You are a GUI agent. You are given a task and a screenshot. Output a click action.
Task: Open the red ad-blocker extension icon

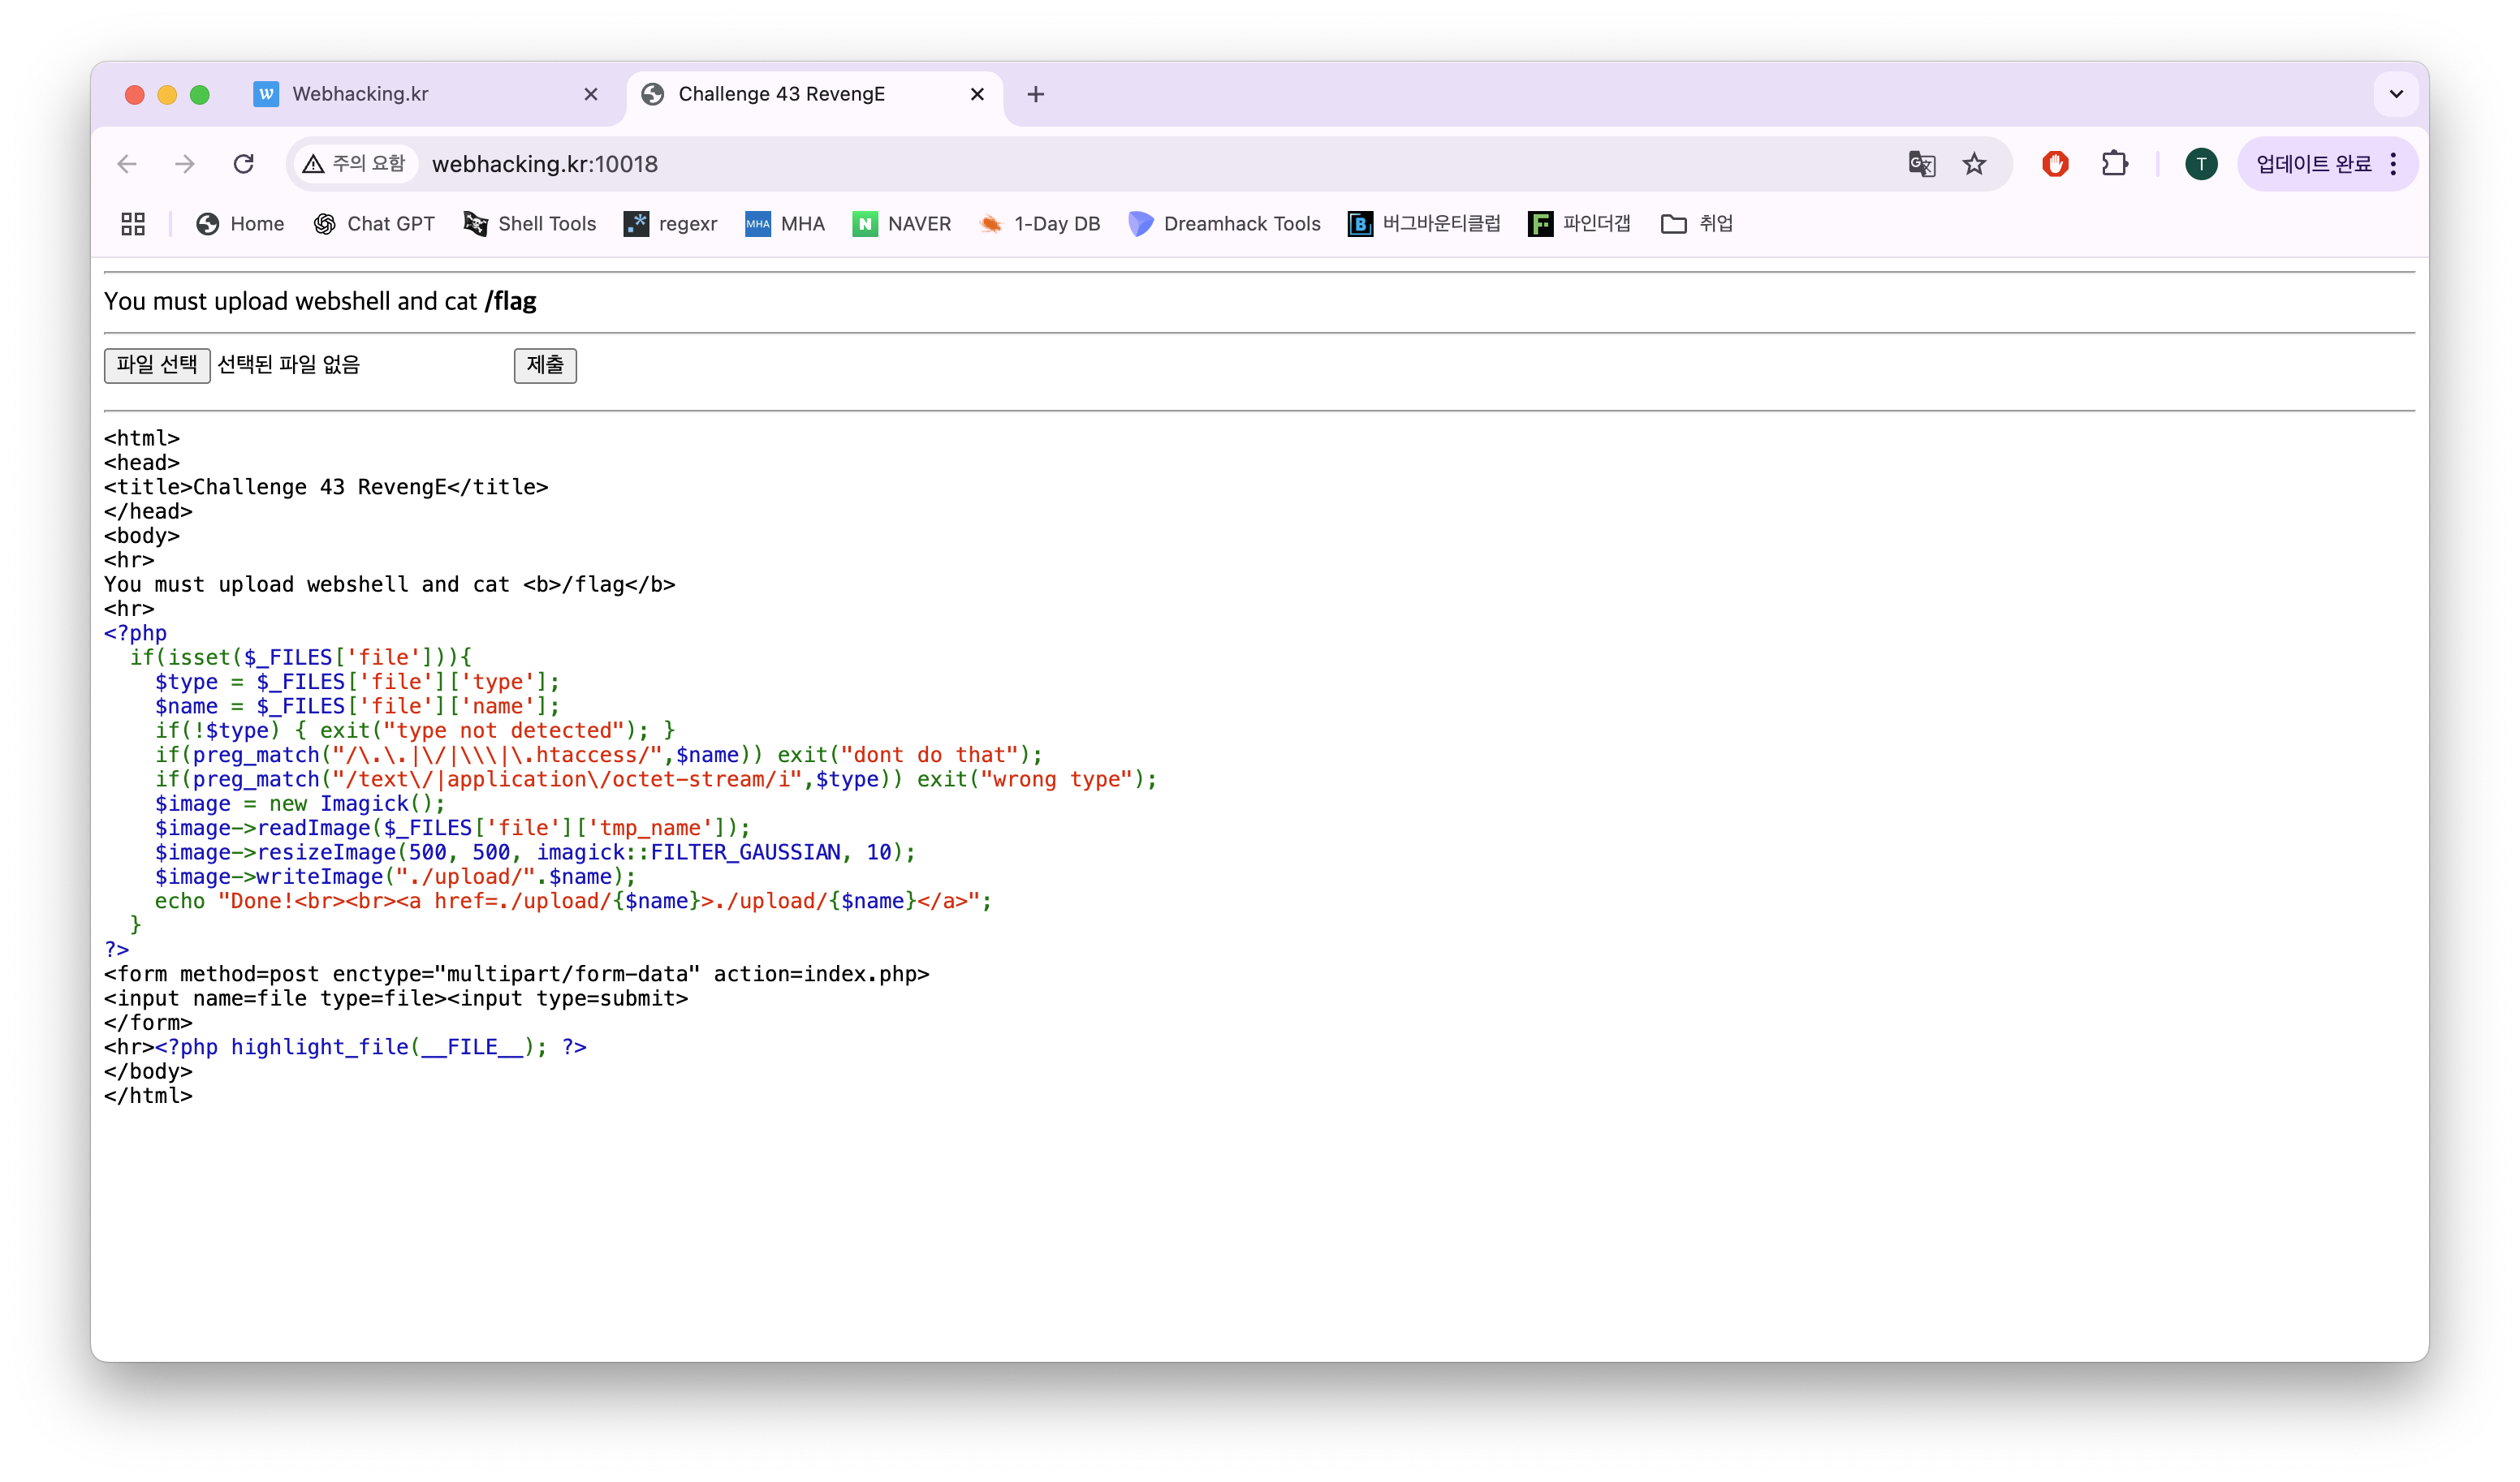click(x=2055, y=164)
